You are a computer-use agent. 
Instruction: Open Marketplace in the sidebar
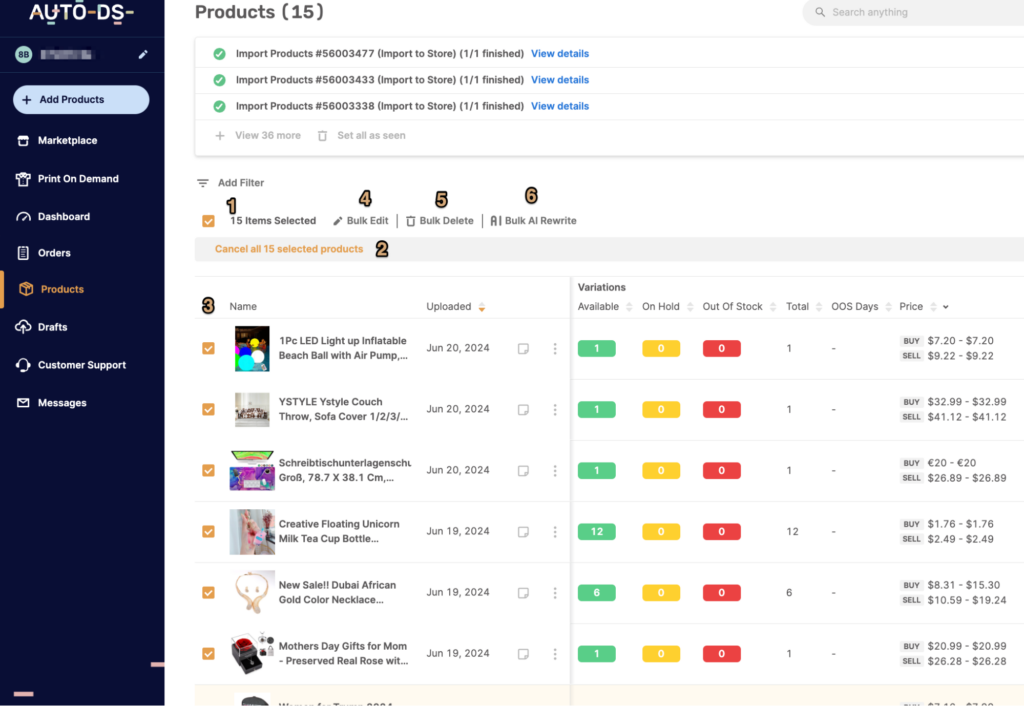67,140
